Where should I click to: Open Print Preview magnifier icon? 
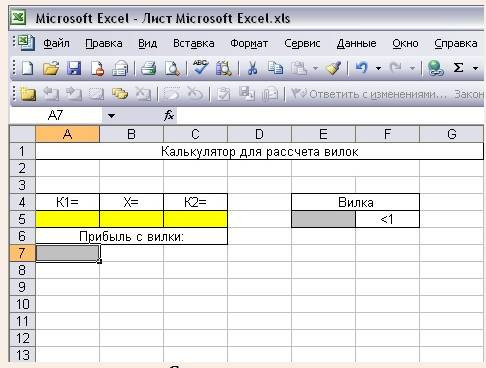click(x=172, y=69)
